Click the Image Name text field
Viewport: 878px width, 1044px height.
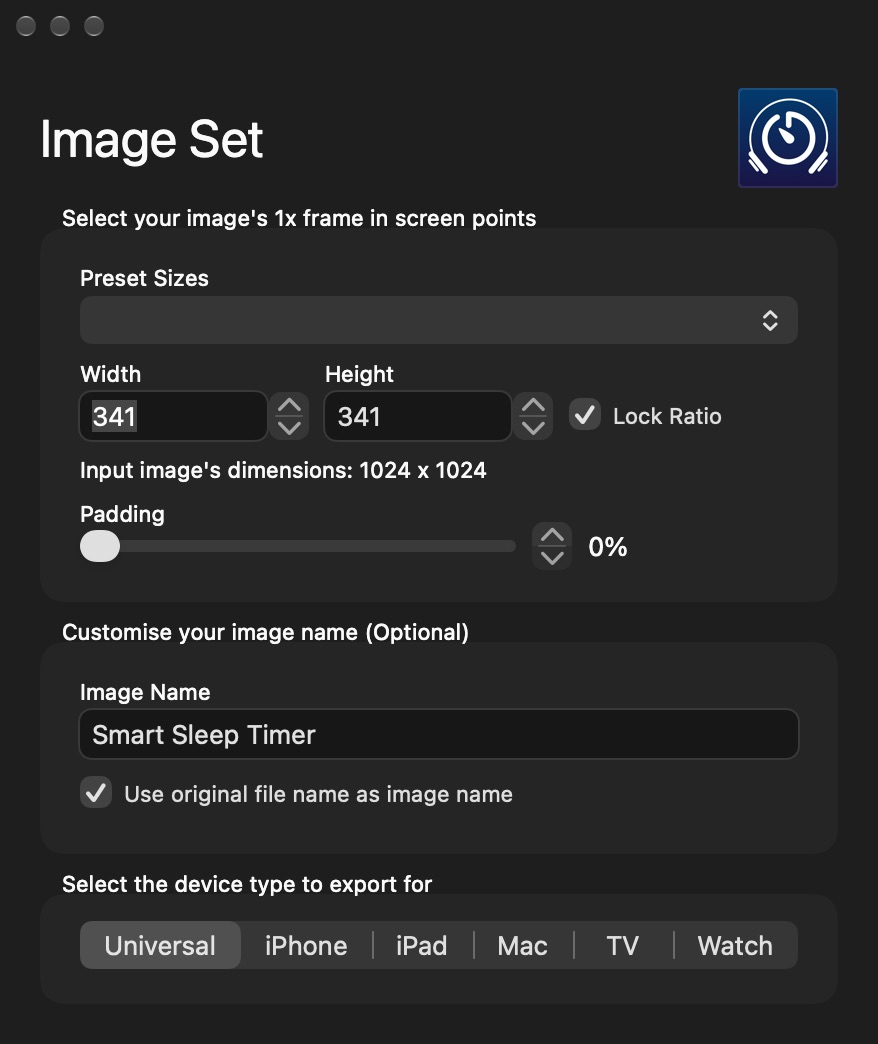(439, 734)
